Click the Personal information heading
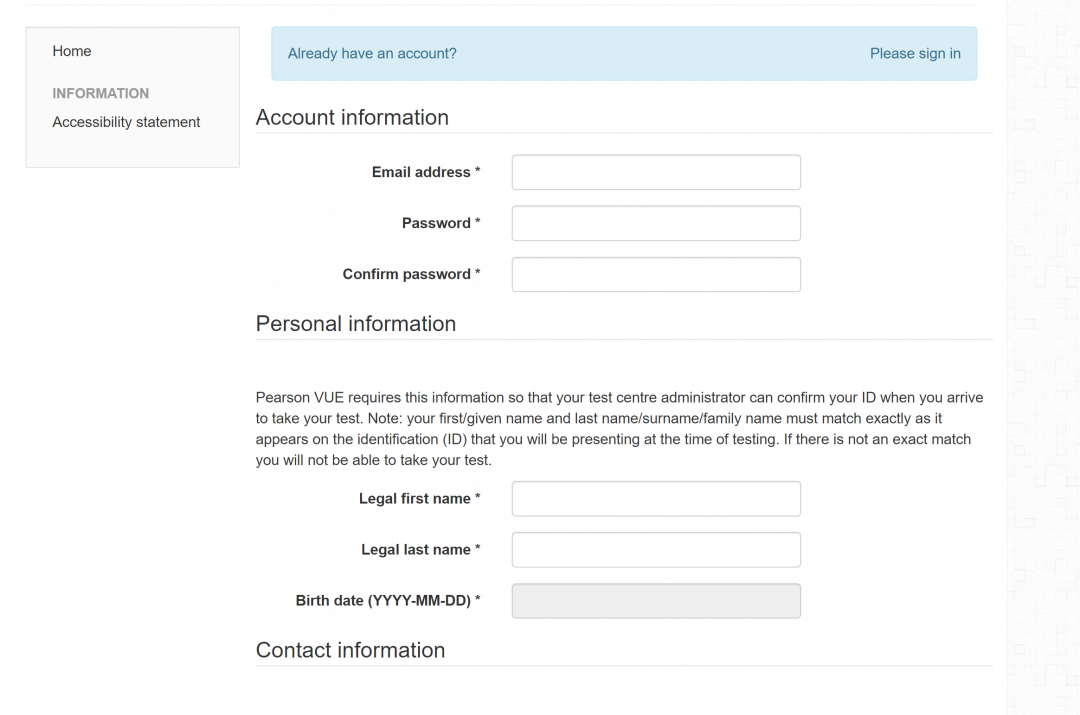 (356, 324)
